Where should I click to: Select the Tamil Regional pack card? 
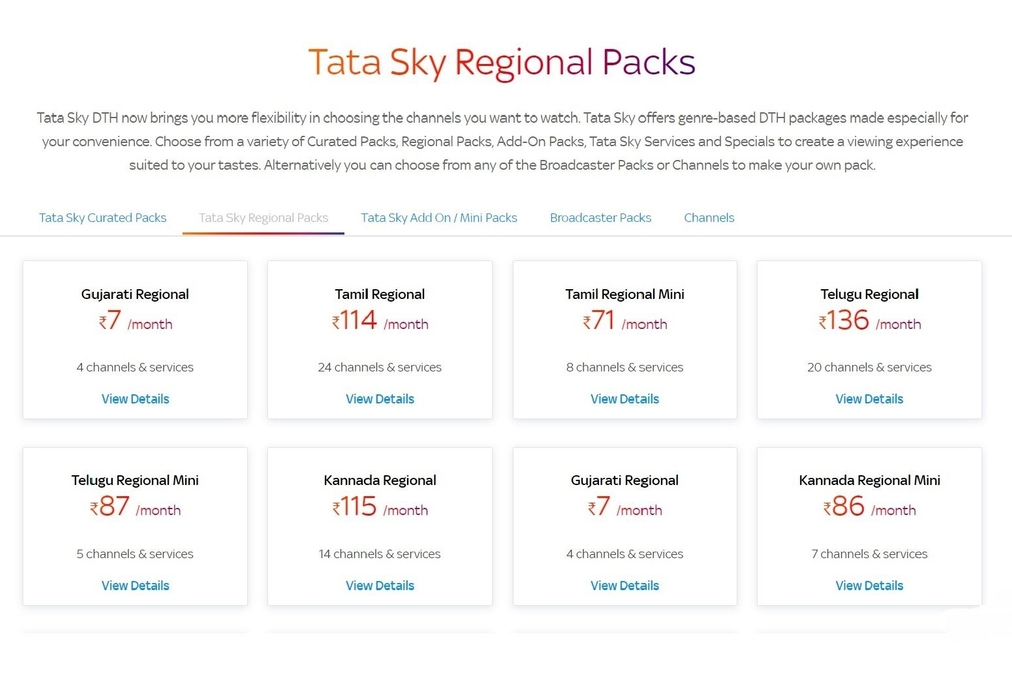[x=380, y=338]
